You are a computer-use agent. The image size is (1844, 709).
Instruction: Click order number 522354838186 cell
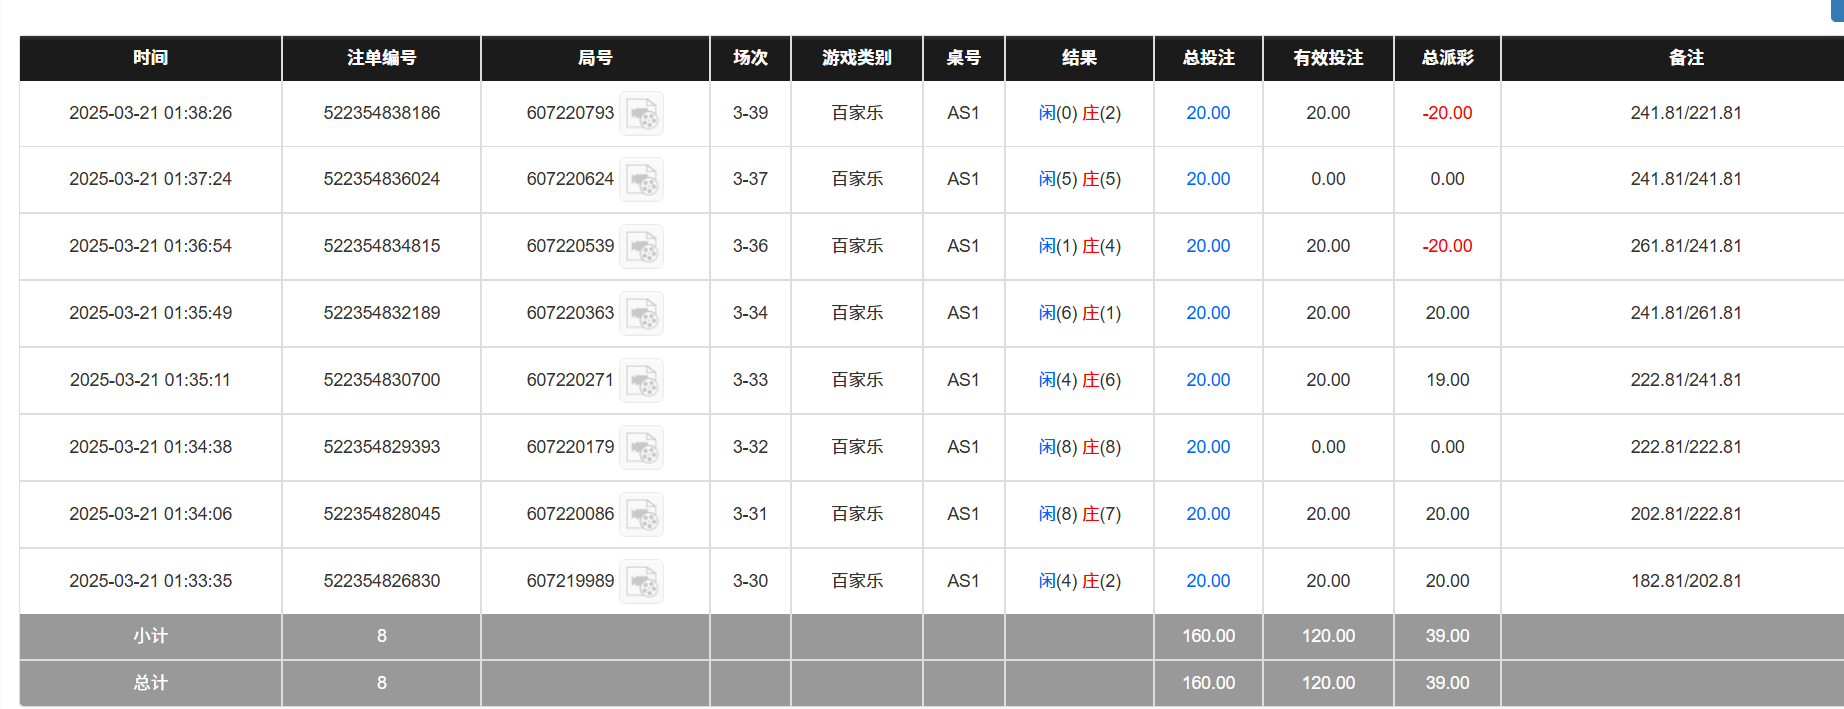[x=381, y=113]
